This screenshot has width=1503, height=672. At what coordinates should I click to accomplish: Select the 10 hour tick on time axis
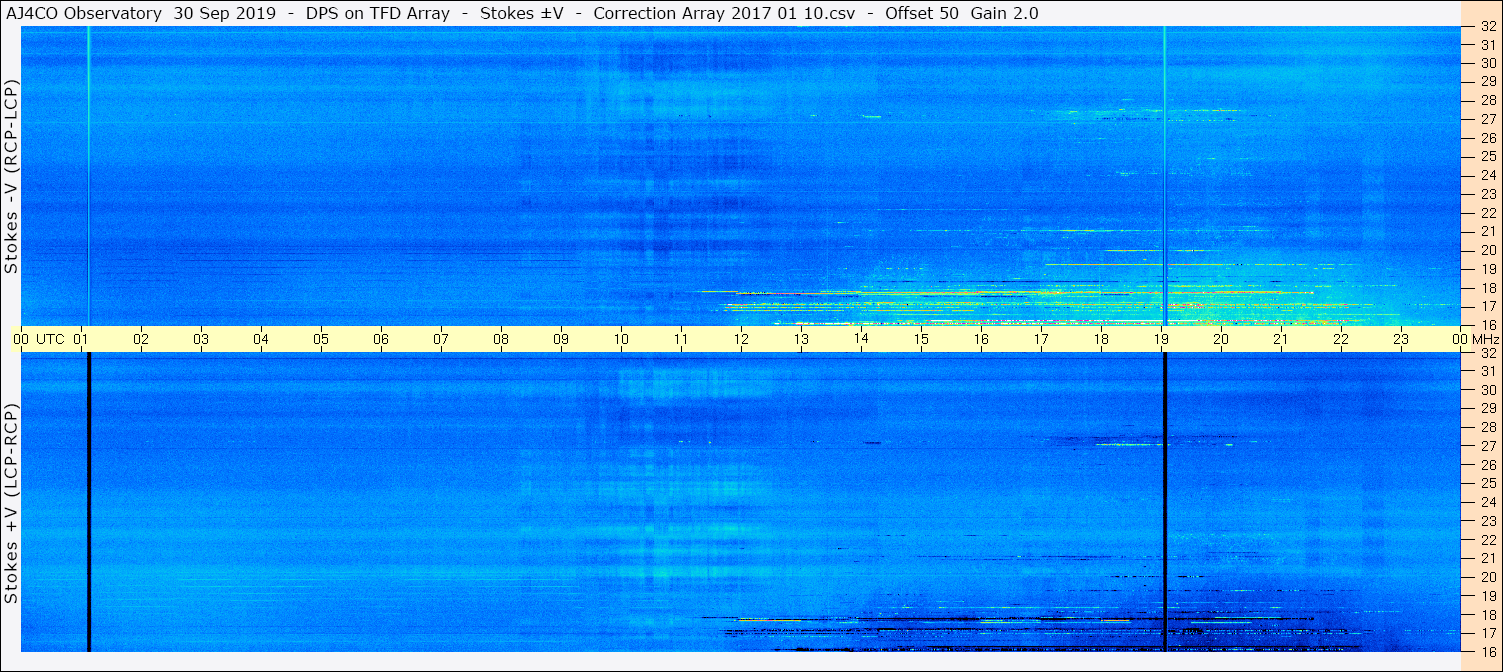pos(622,340)
